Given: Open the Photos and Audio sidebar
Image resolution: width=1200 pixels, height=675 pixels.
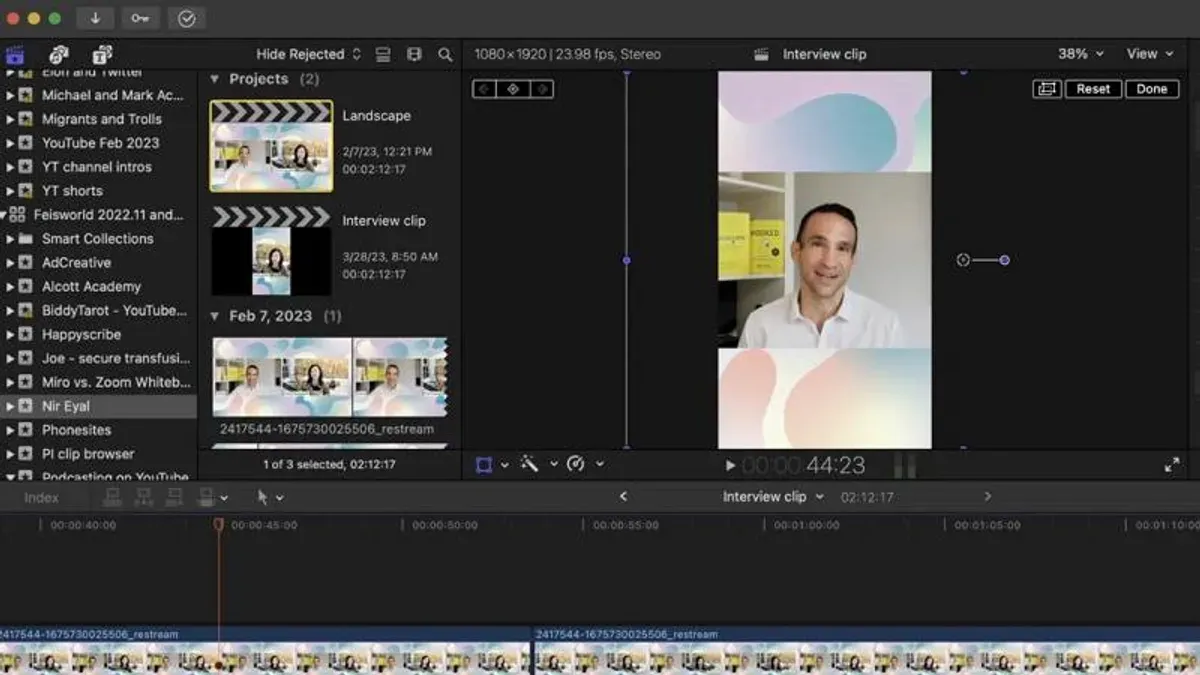Looking at the screenshot, I should click(x=59, y=54).
